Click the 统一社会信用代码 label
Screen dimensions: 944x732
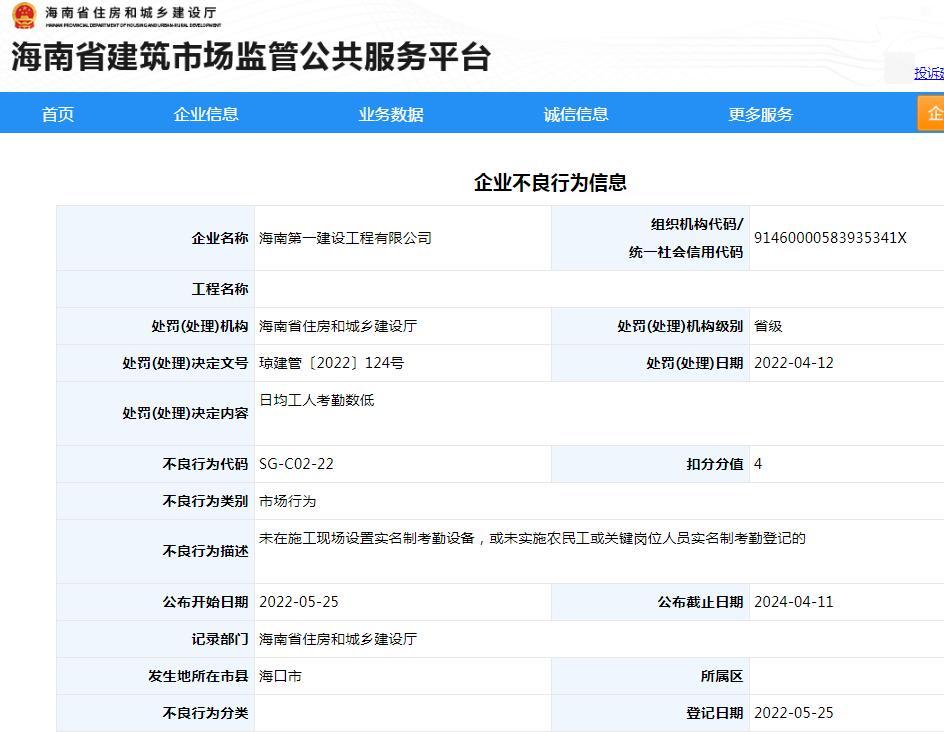click(x=686, y=252)
